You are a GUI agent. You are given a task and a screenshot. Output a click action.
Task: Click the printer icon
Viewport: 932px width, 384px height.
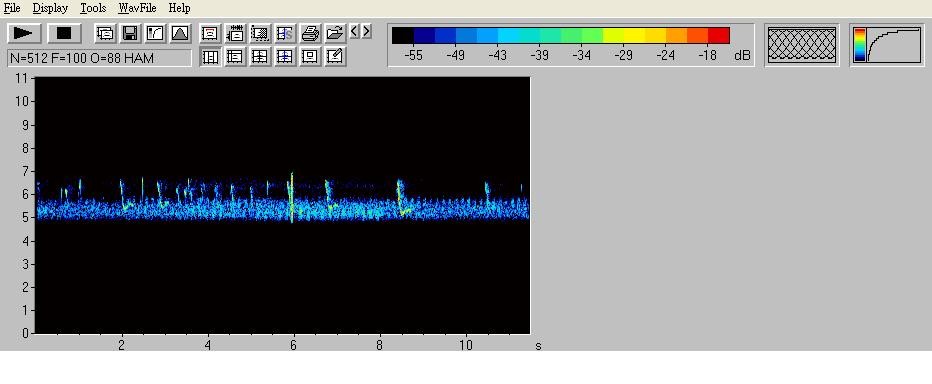pos(310,33)
